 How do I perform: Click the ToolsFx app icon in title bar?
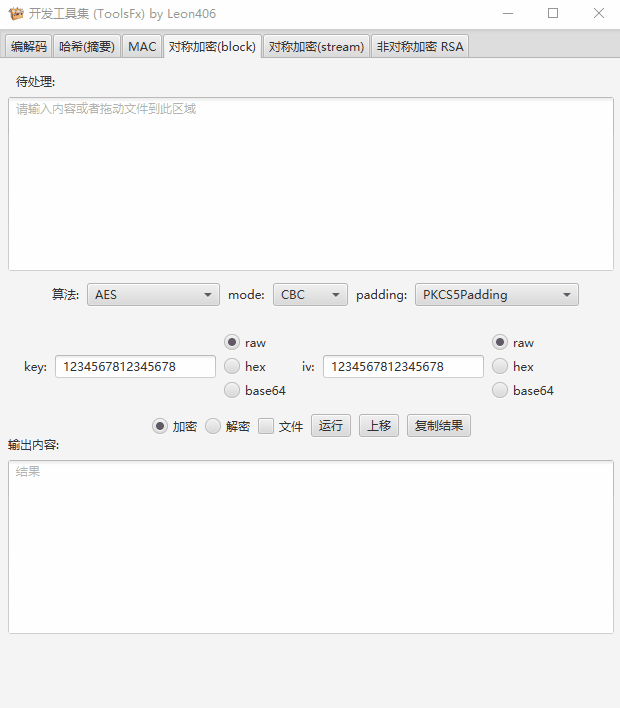click(16, 14)
